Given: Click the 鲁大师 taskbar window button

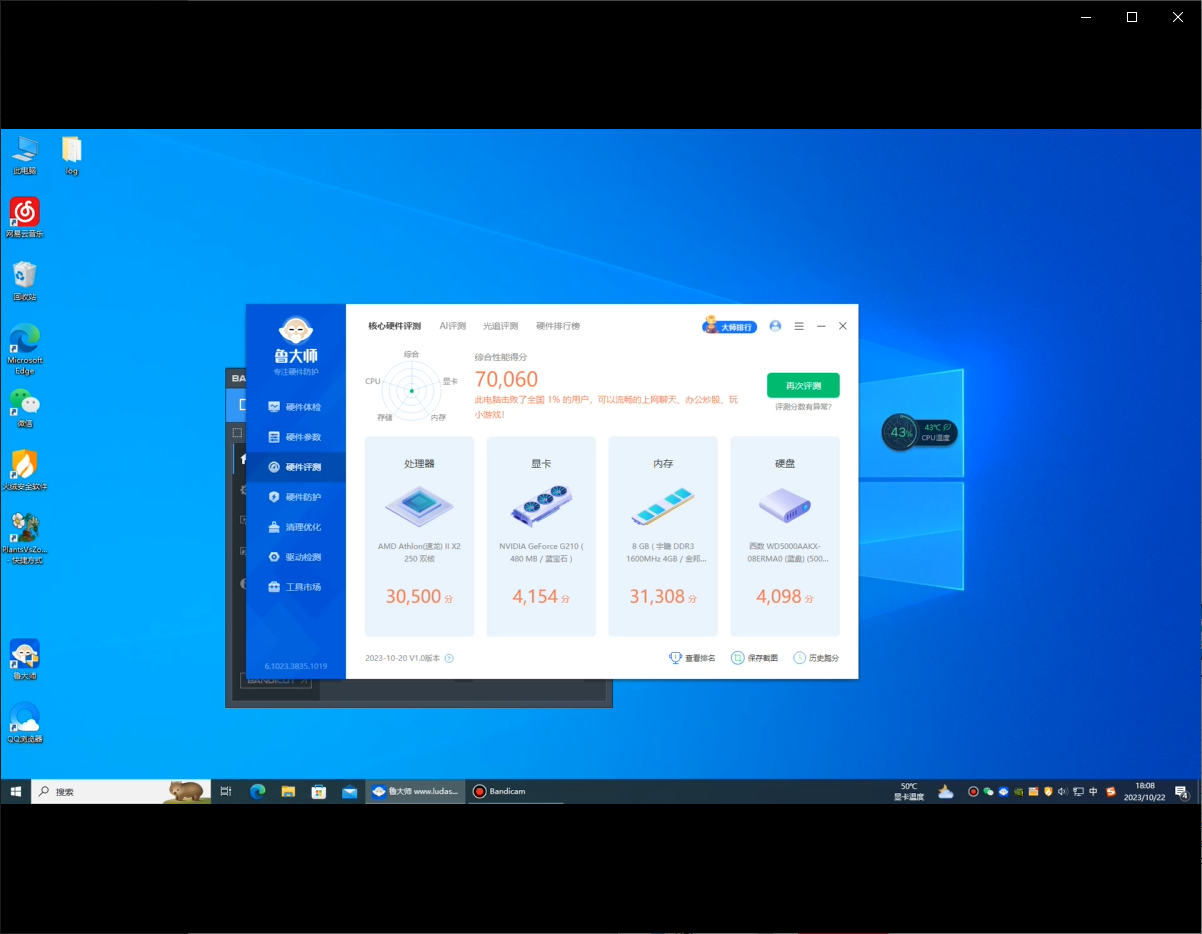Looking at the screenshot, I should pyautogui.click(x=416, y=791).
